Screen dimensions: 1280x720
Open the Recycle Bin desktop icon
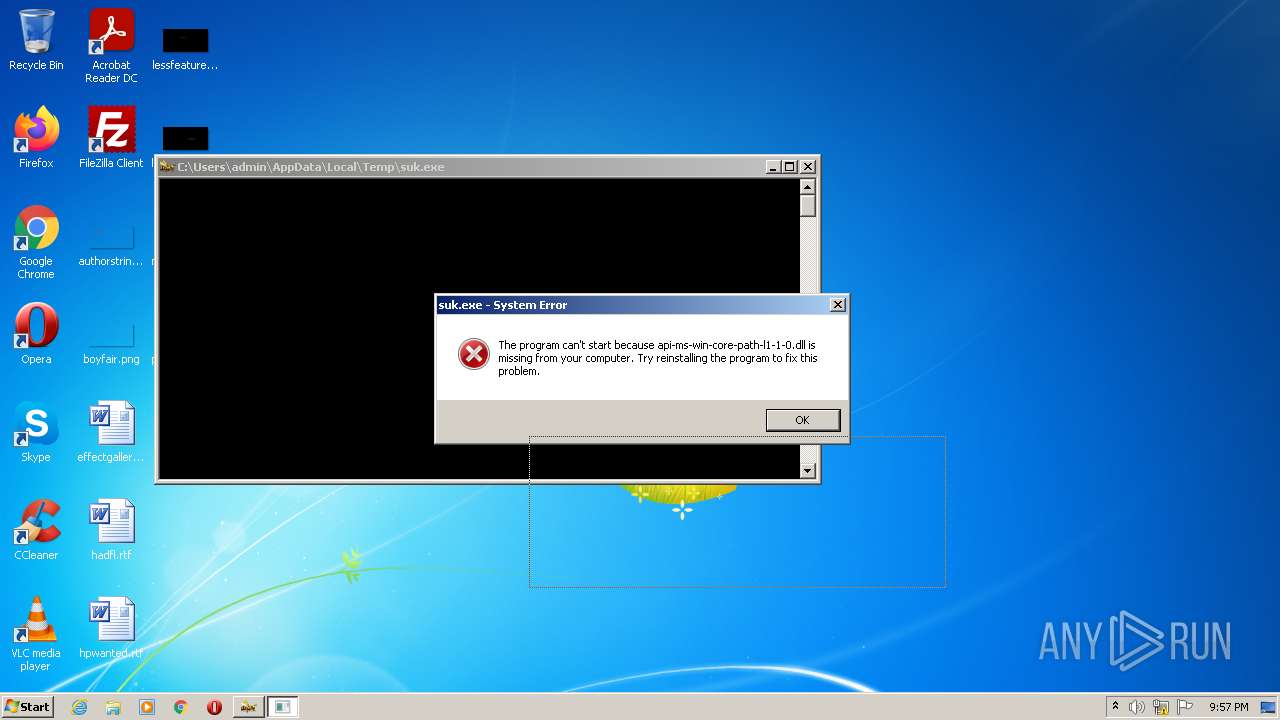[x=36, y=40]
